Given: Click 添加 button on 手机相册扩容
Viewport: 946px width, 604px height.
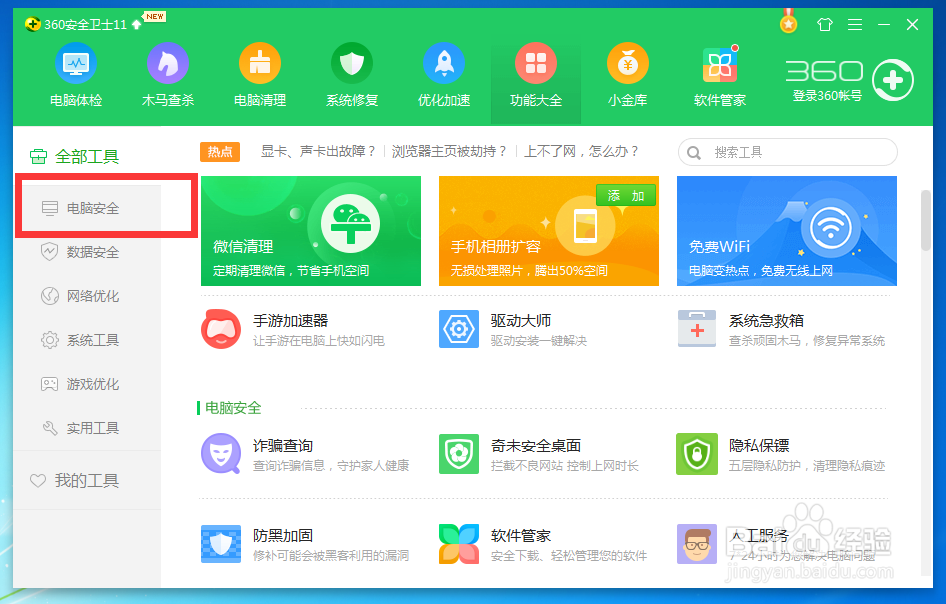Looking at the screenshot, I should 626,196.
